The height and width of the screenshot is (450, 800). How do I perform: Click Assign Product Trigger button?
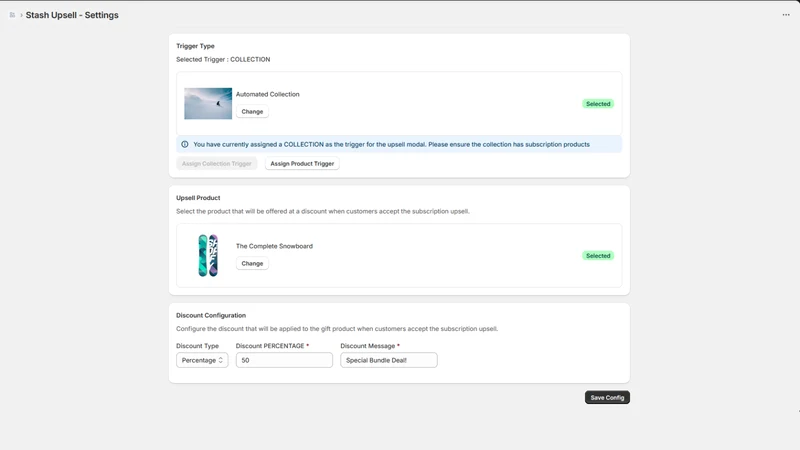pyautogui.click(x=302, y=163)
